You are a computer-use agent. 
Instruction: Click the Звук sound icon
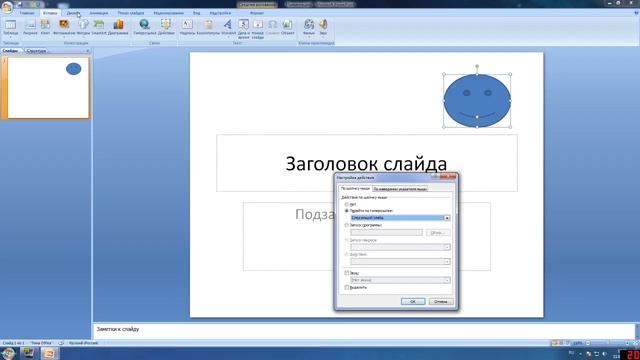click(323, 27)
